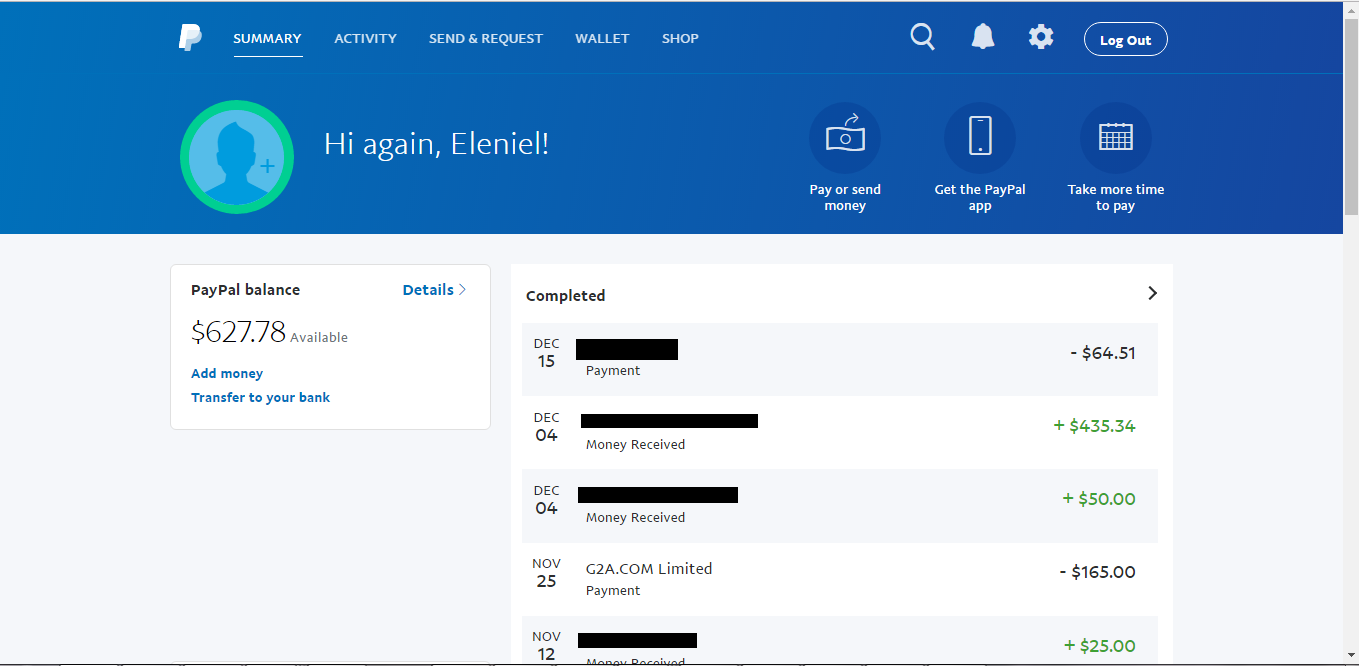
Task: Go to the Activity tab
Action: [365, 39]
